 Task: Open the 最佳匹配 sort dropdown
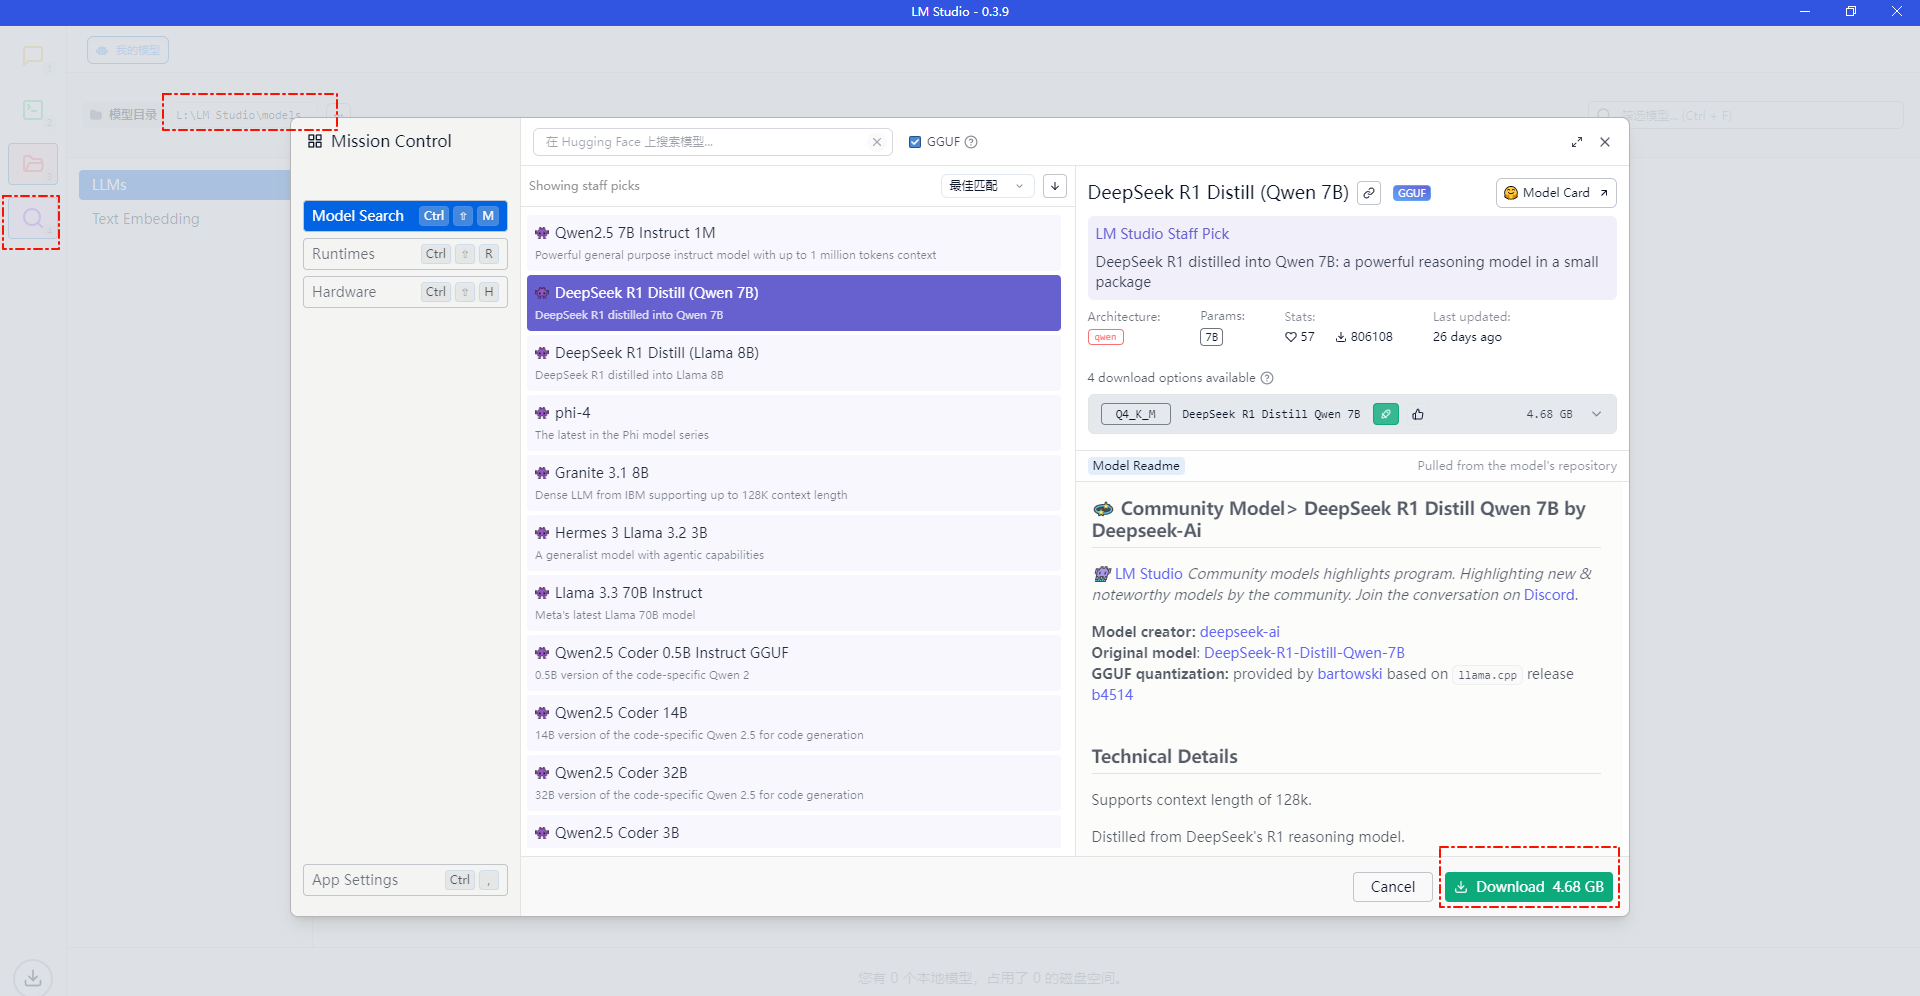(987, 186)
